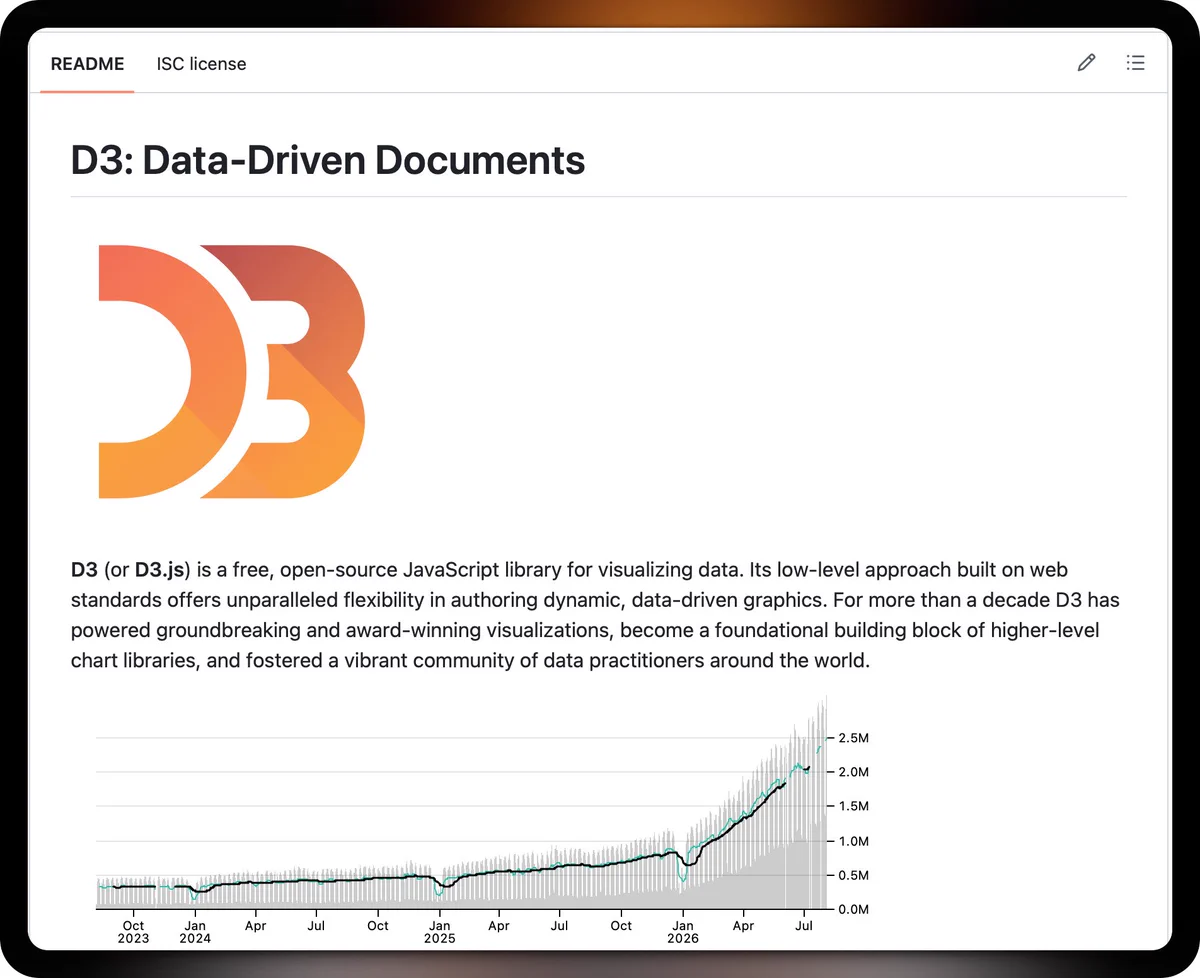The image size is (1200, 978).
Task: Click the Jan 2024 axis label
Action: point(195,932)
